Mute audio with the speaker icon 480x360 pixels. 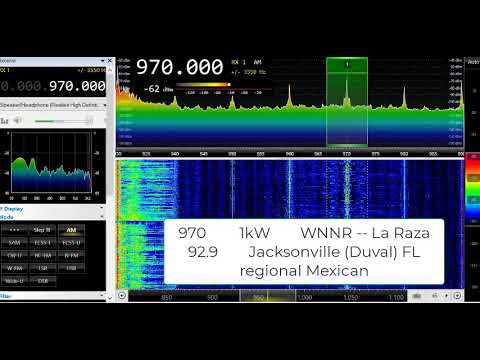(18, 121)
